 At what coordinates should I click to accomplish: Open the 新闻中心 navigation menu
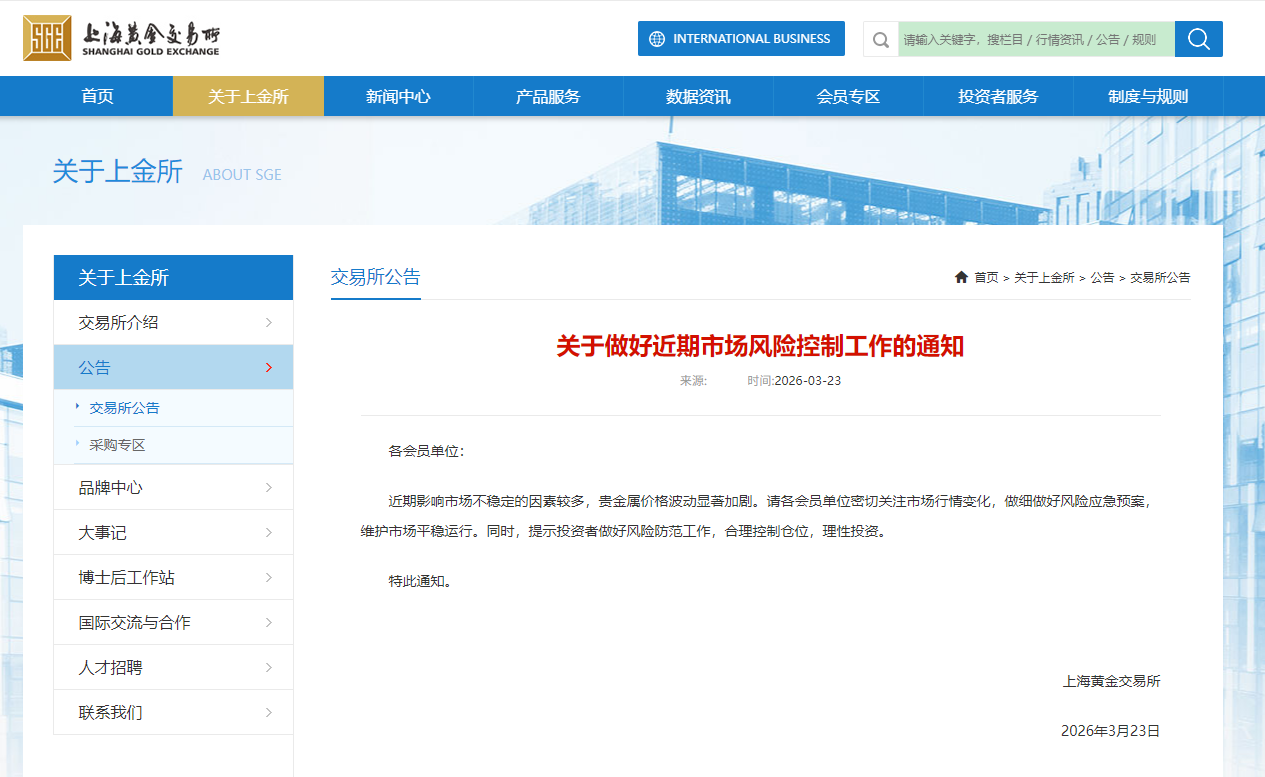pos(398,96)
